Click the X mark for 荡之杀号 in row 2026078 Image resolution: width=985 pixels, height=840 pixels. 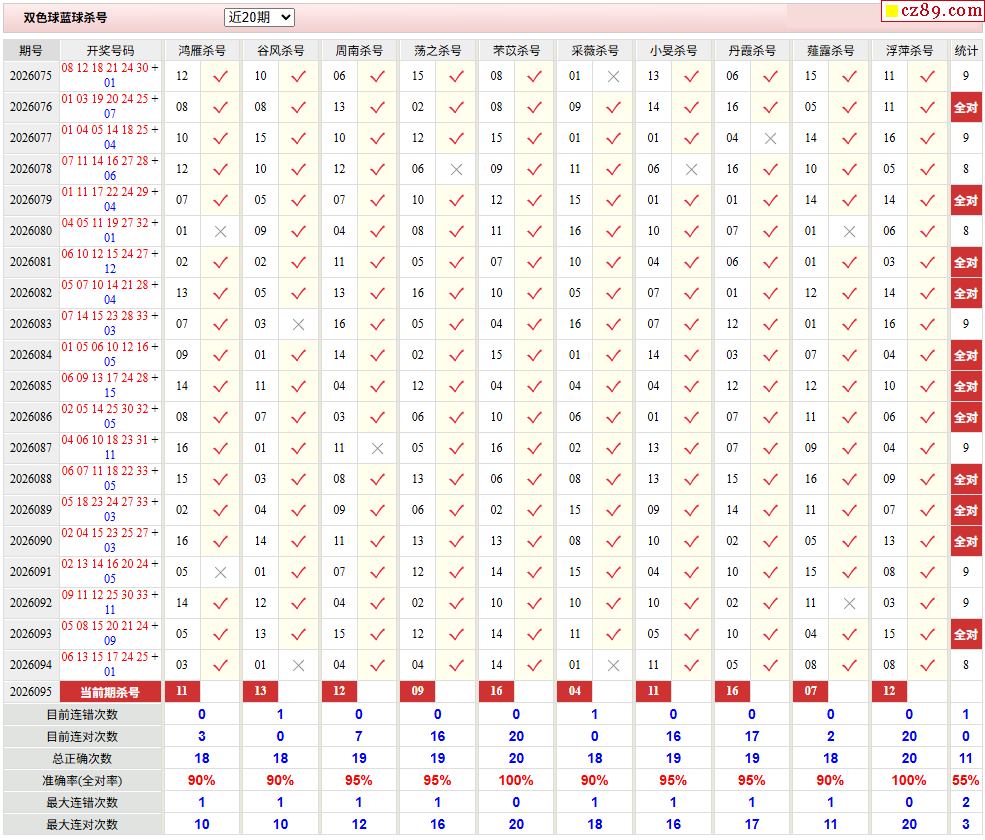(457, 169)
